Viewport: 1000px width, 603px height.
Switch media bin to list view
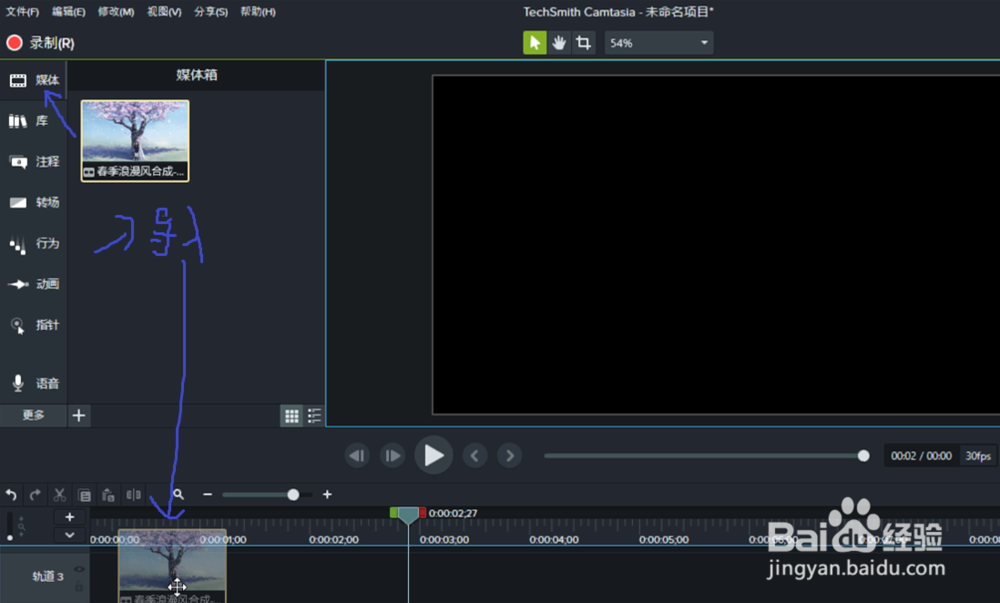pyautogui.click(x=314, y=415)
